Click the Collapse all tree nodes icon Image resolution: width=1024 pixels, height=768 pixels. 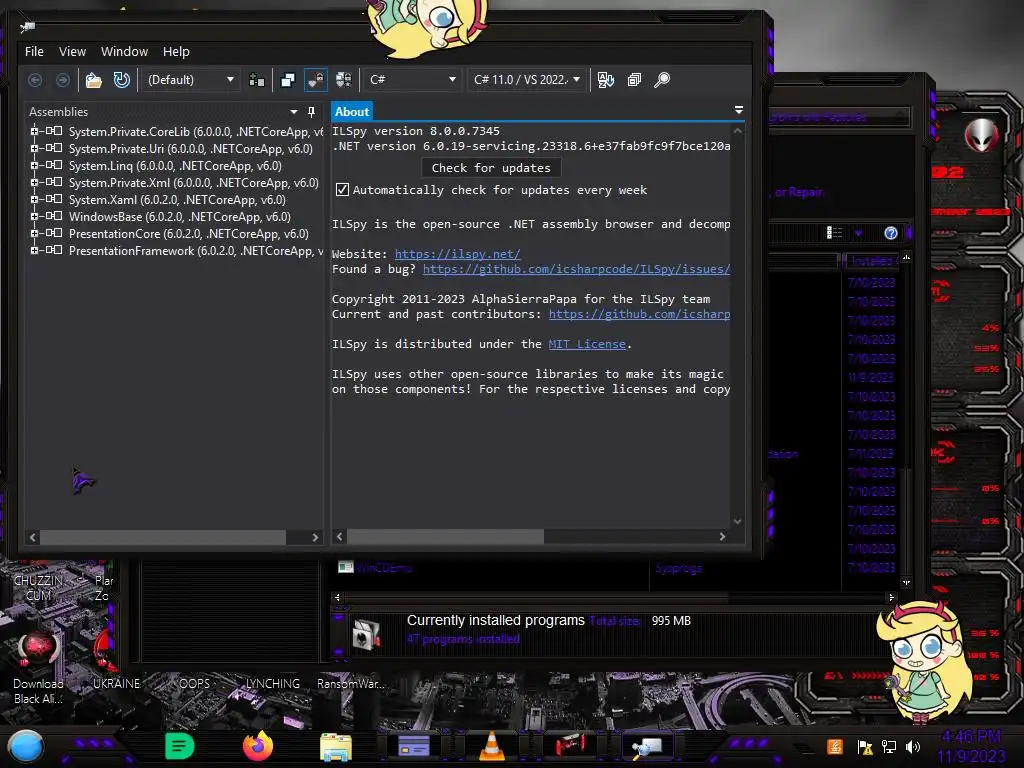tap(634, 80)
